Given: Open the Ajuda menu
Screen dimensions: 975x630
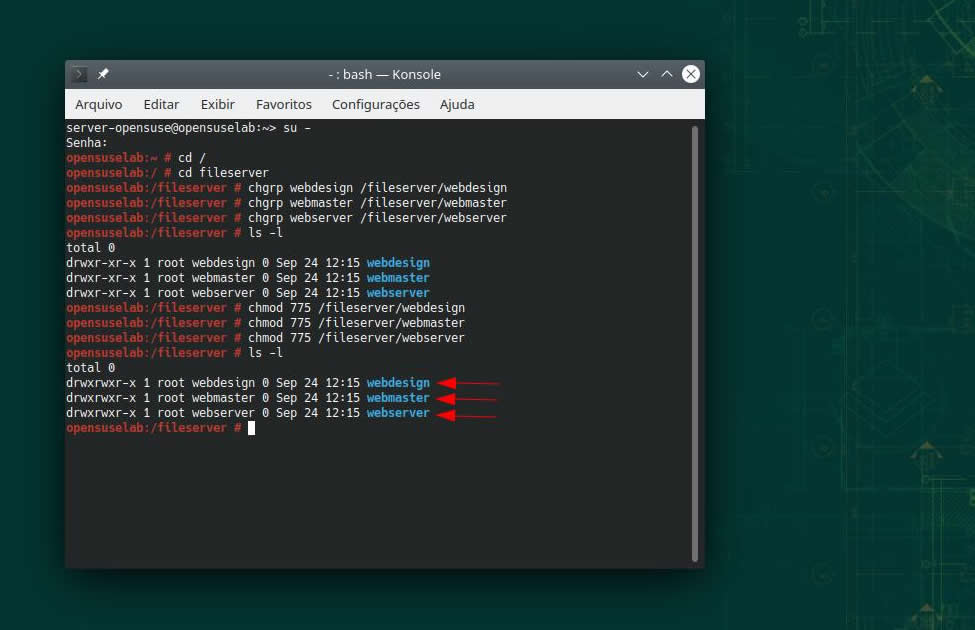Looking at the screenshot, I should [x=457, y=104].
